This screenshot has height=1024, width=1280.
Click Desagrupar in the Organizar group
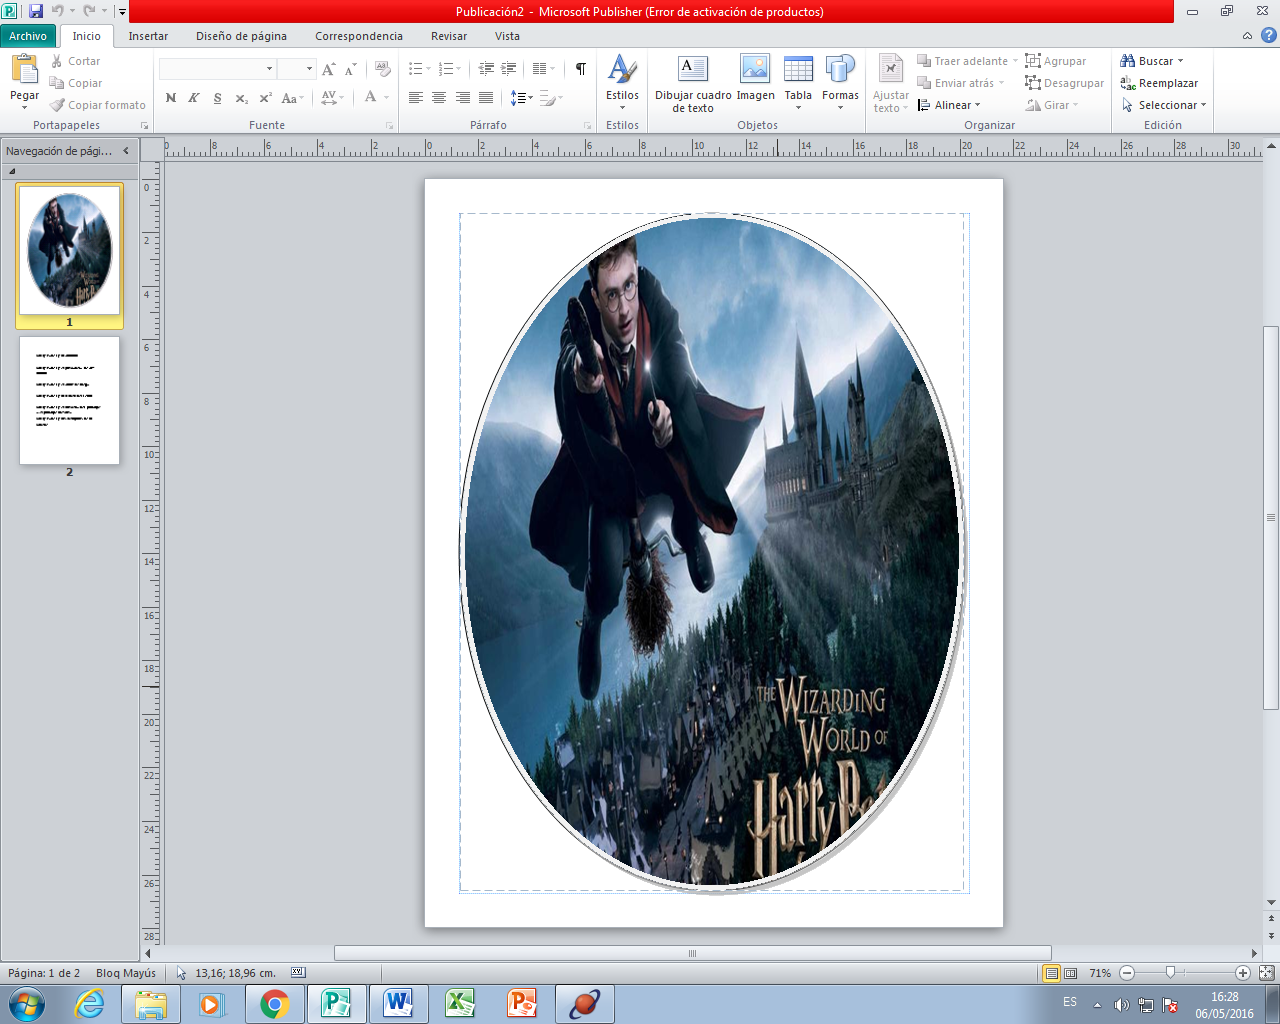click(1064, 83)
